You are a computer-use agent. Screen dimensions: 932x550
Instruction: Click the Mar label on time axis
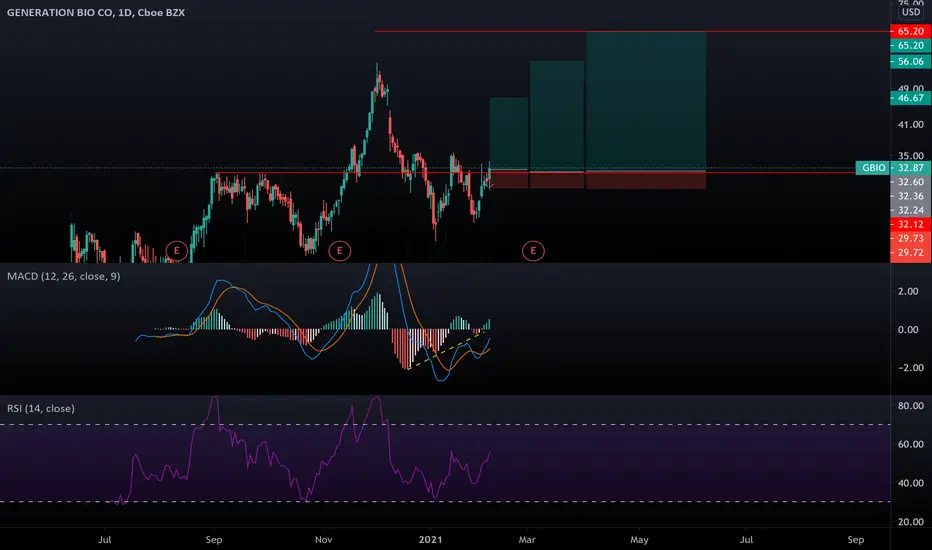[527, 540]
